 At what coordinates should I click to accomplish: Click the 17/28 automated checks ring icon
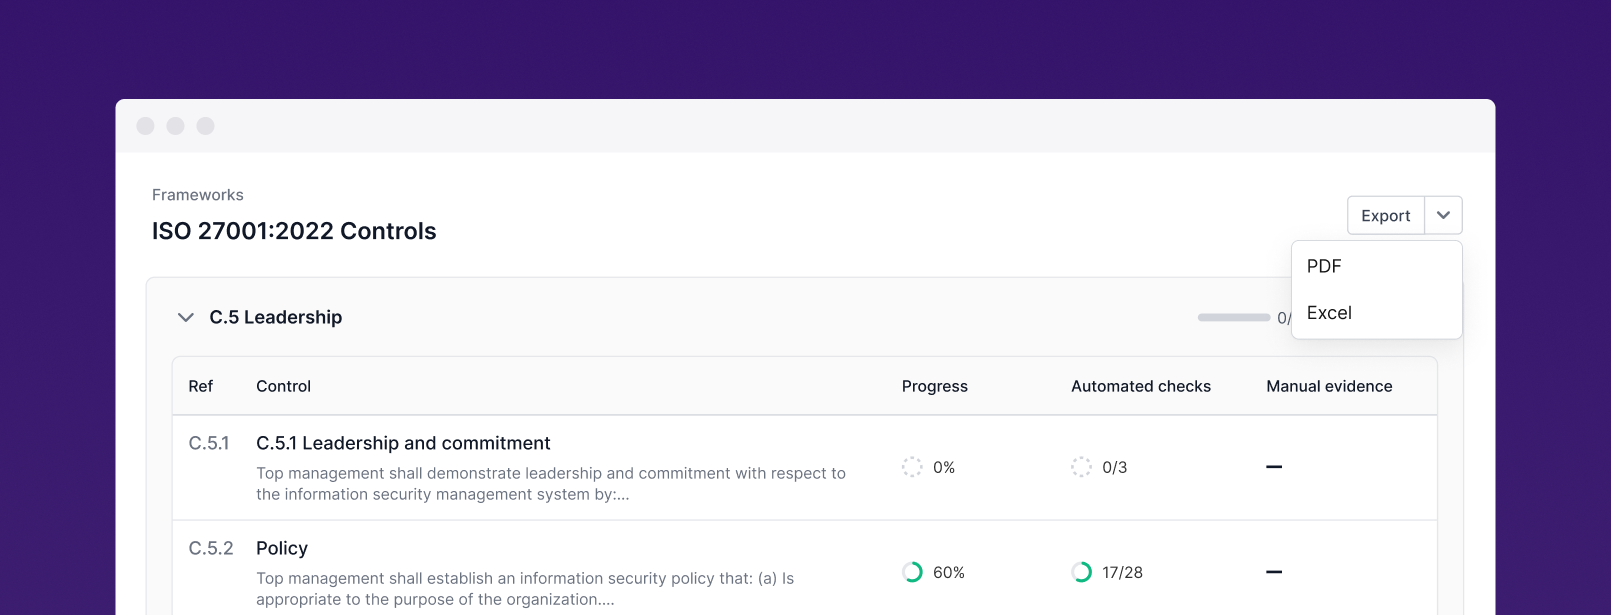click(1081, 572)
